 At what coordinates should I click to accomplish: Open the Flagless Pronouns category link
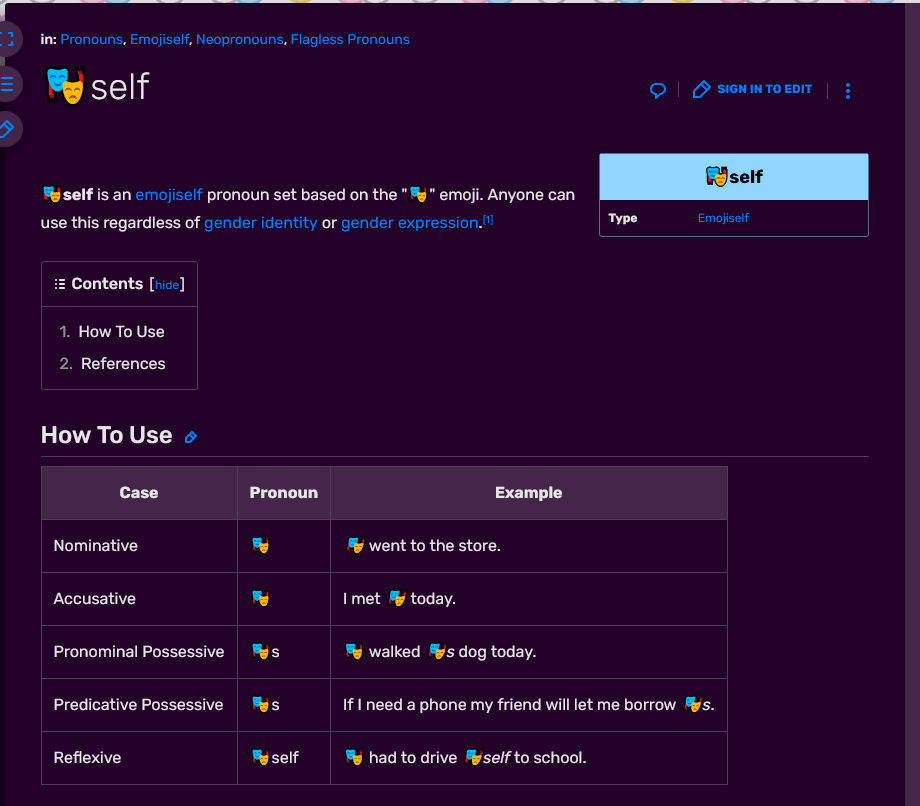point(350,39)
